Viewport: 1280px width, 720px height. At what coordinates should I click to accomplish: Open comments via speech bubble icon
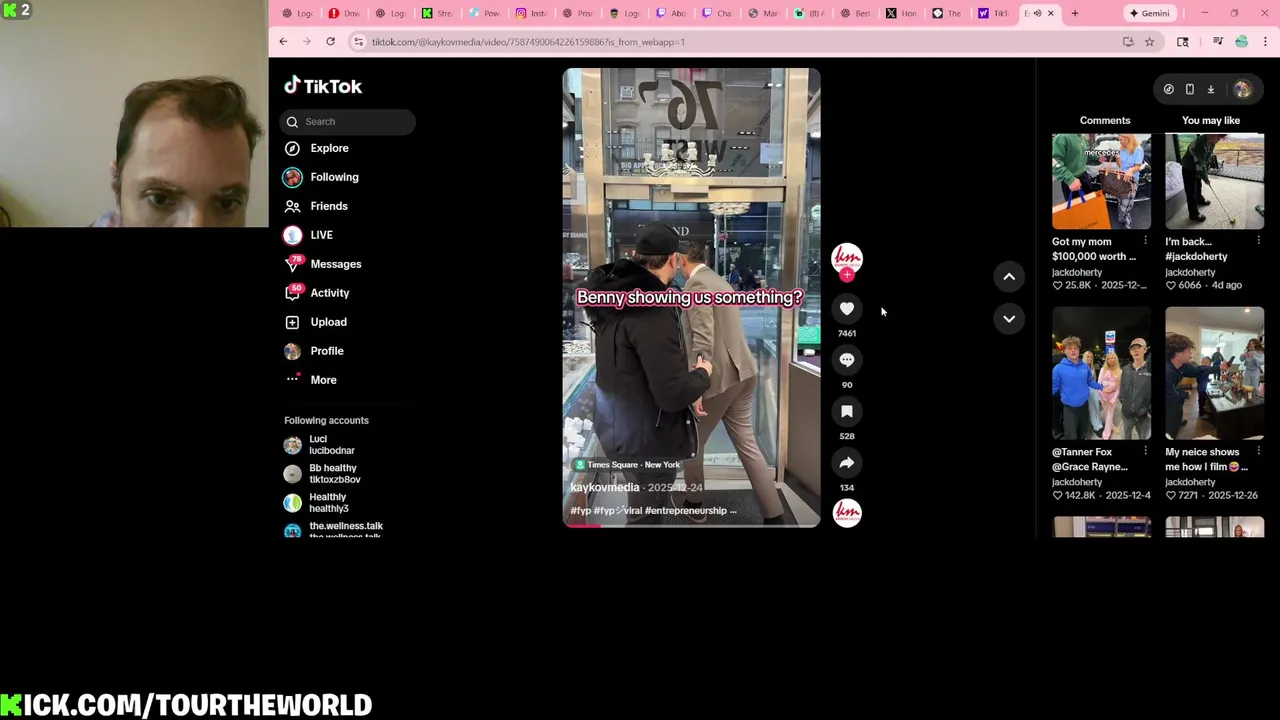(847, 360)
